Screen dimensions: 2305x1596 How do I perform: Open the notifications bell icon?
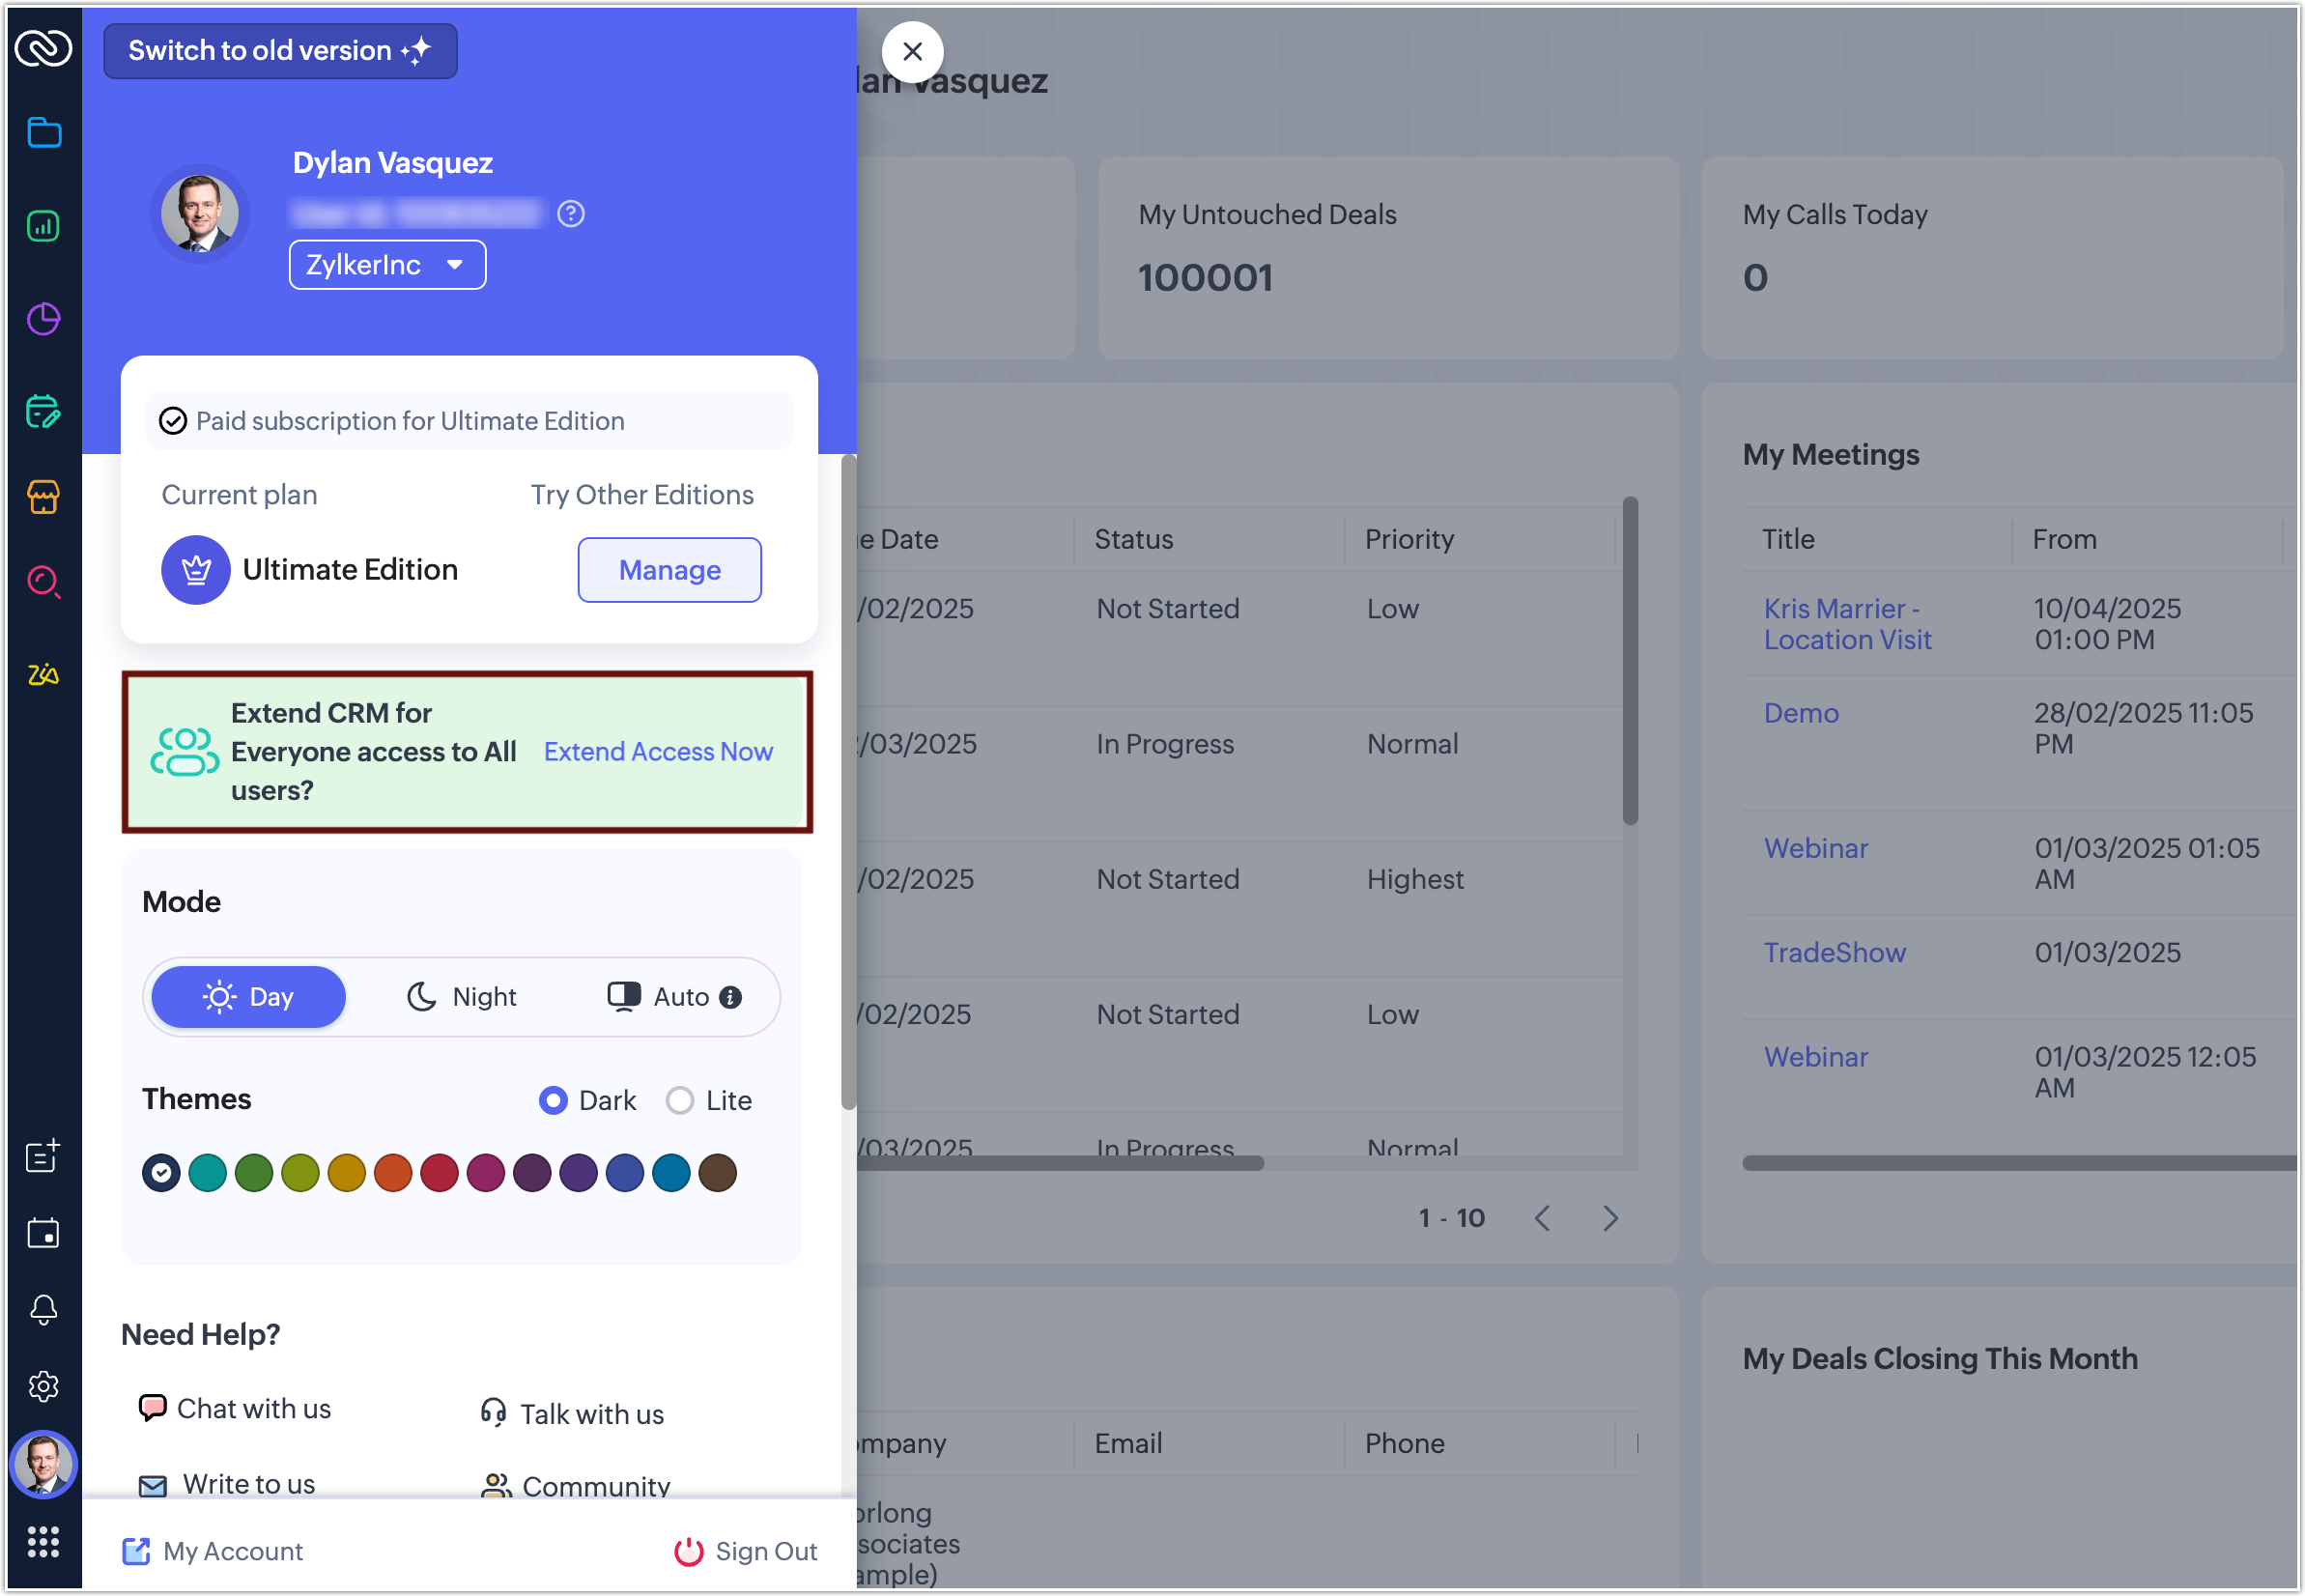(44, 1309)
